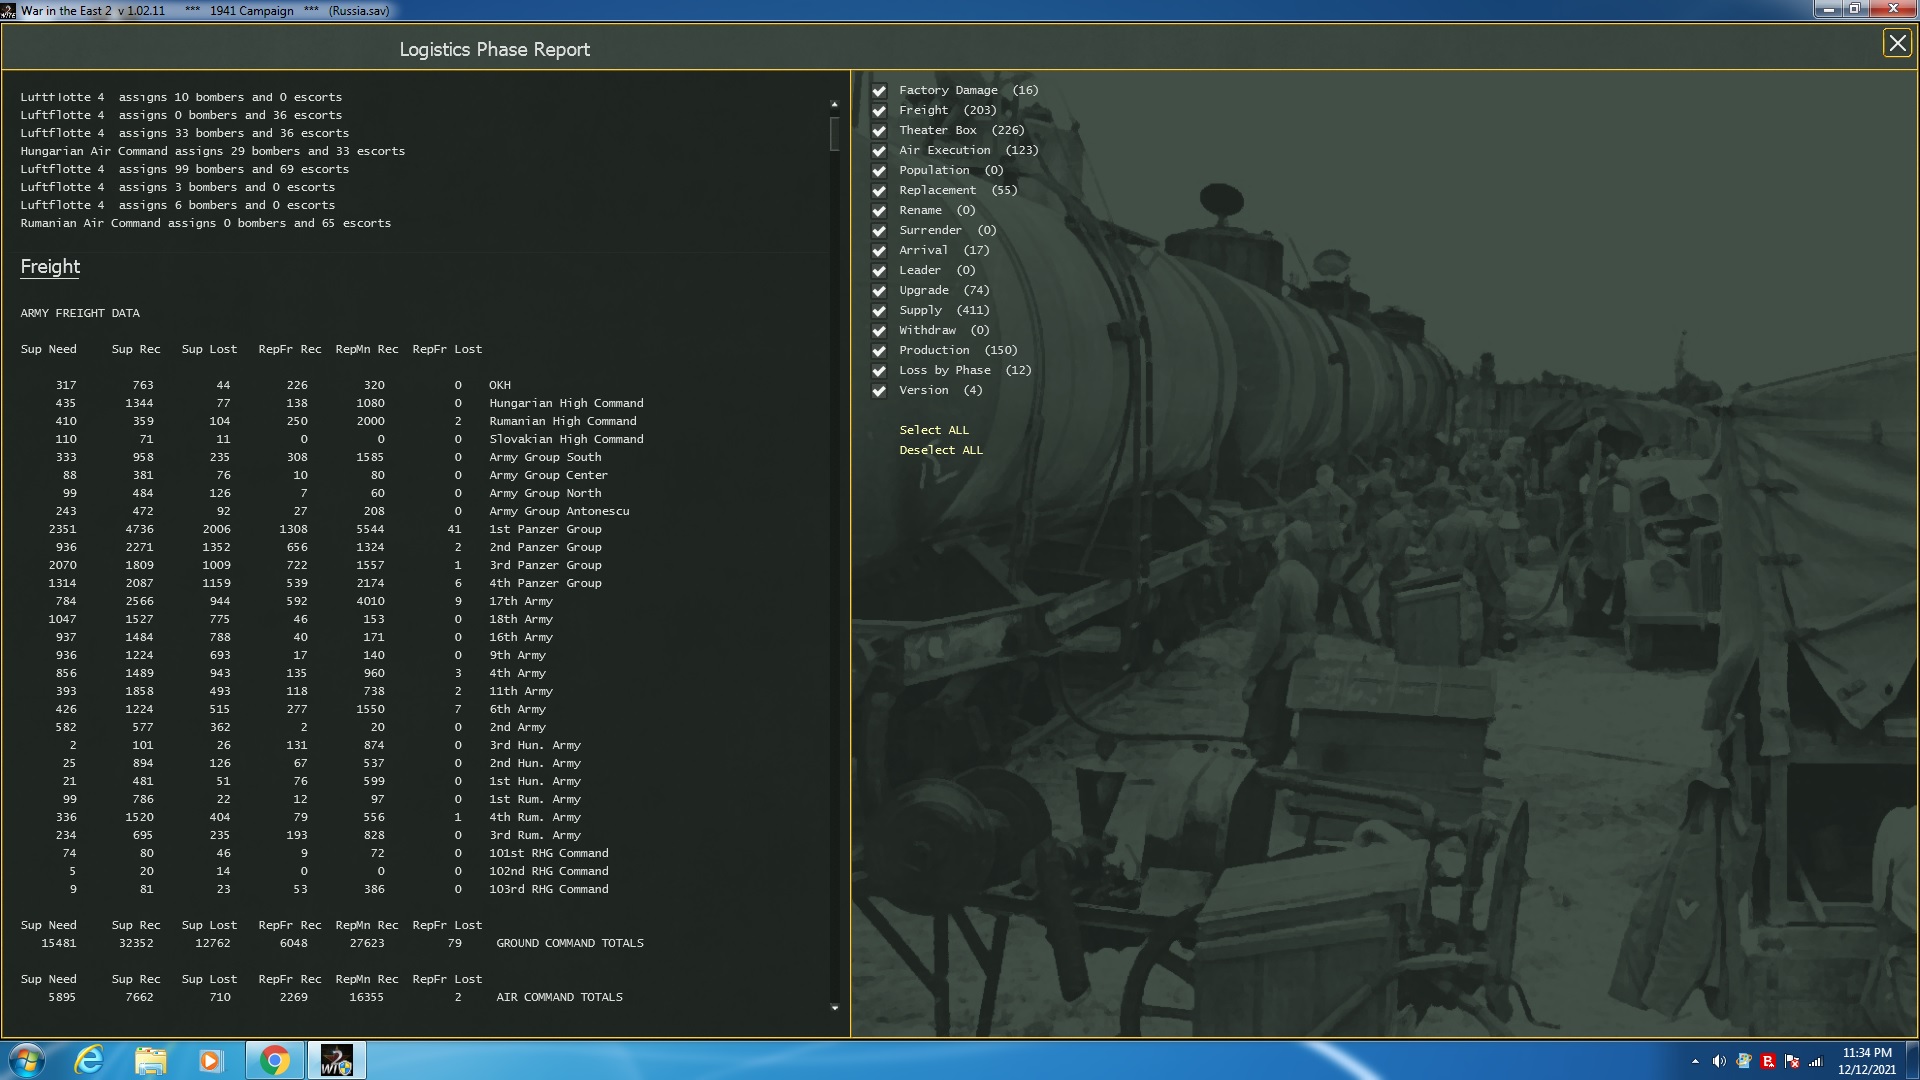Open Windows Media Player from the taskbar

[211, 1059]
